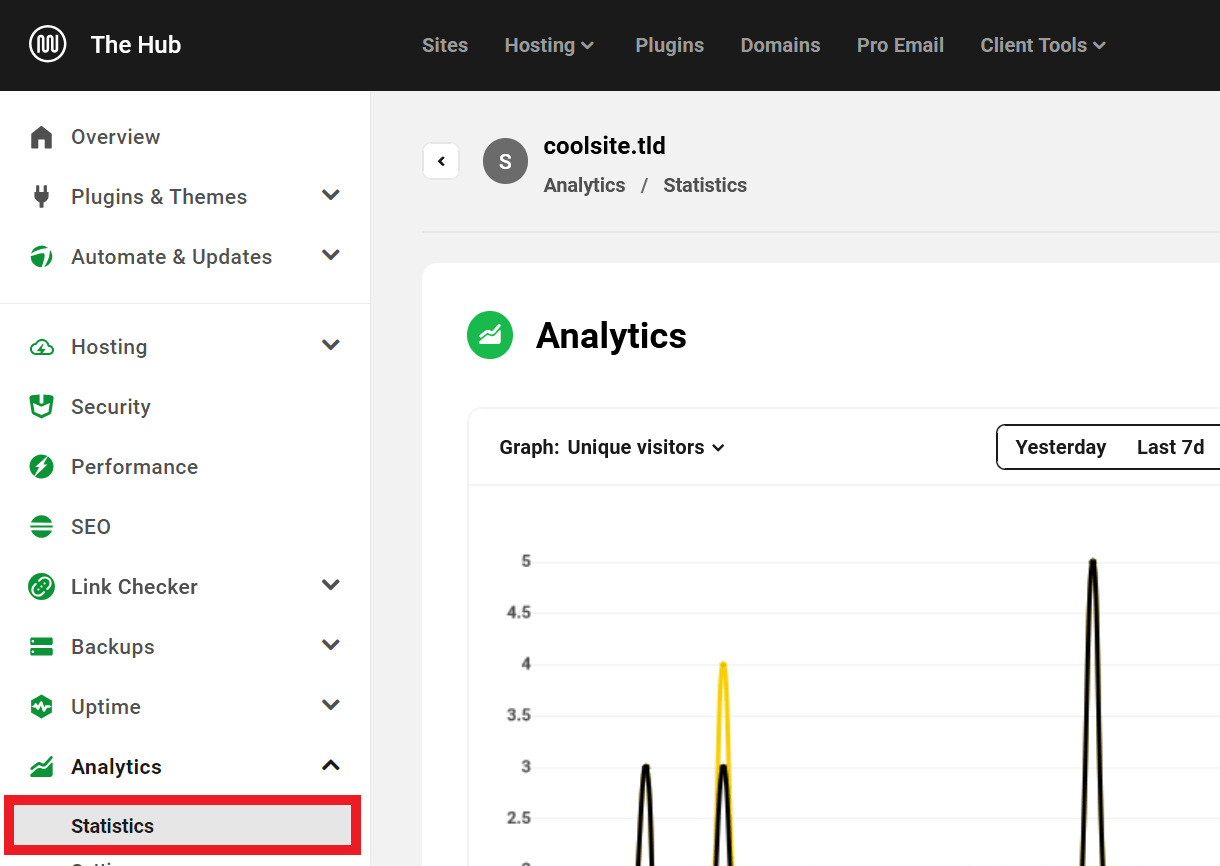Click the Analytics breadcrumb link

click(x=584, y=185)
